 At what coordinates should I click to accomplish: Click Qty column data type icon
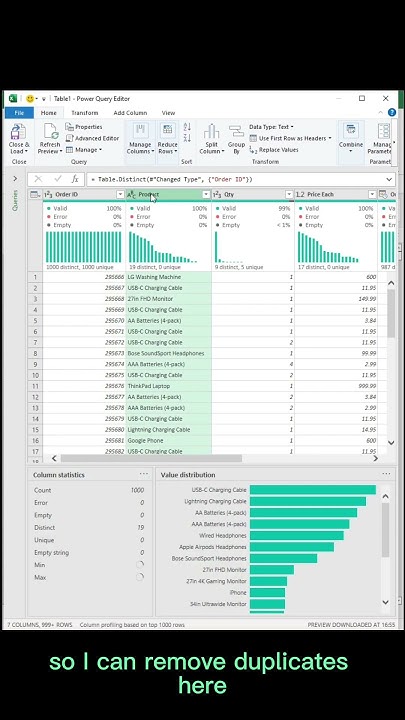217,195
